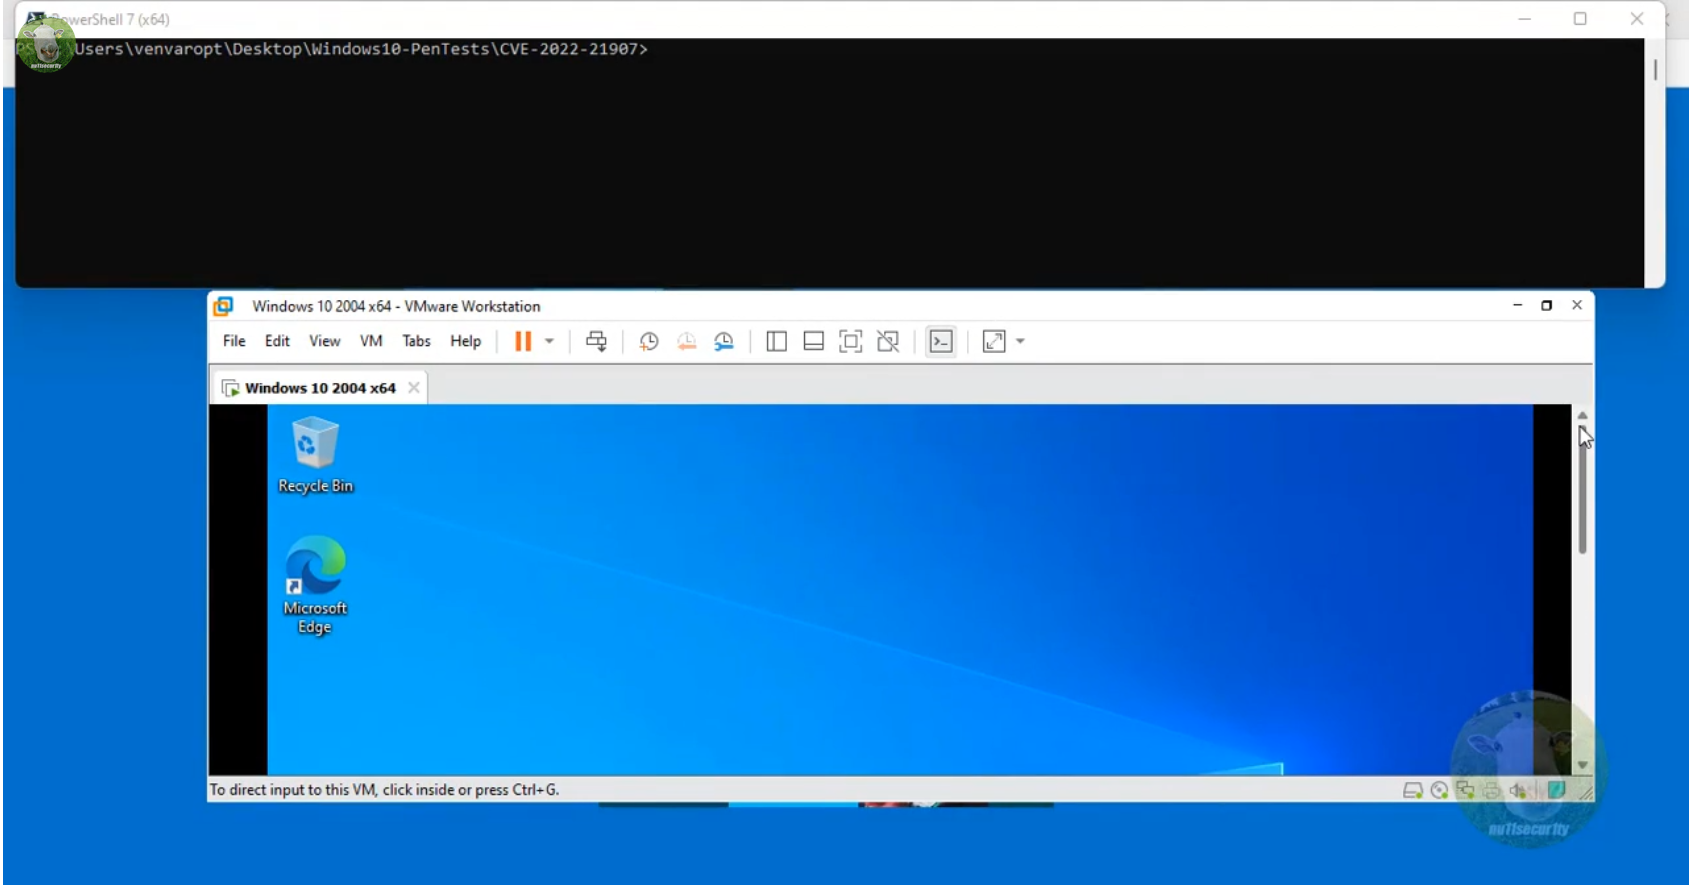Restore down the VMware Workstation window
The width and height of the screenshot is (1691, 885).
(1546, 305)
